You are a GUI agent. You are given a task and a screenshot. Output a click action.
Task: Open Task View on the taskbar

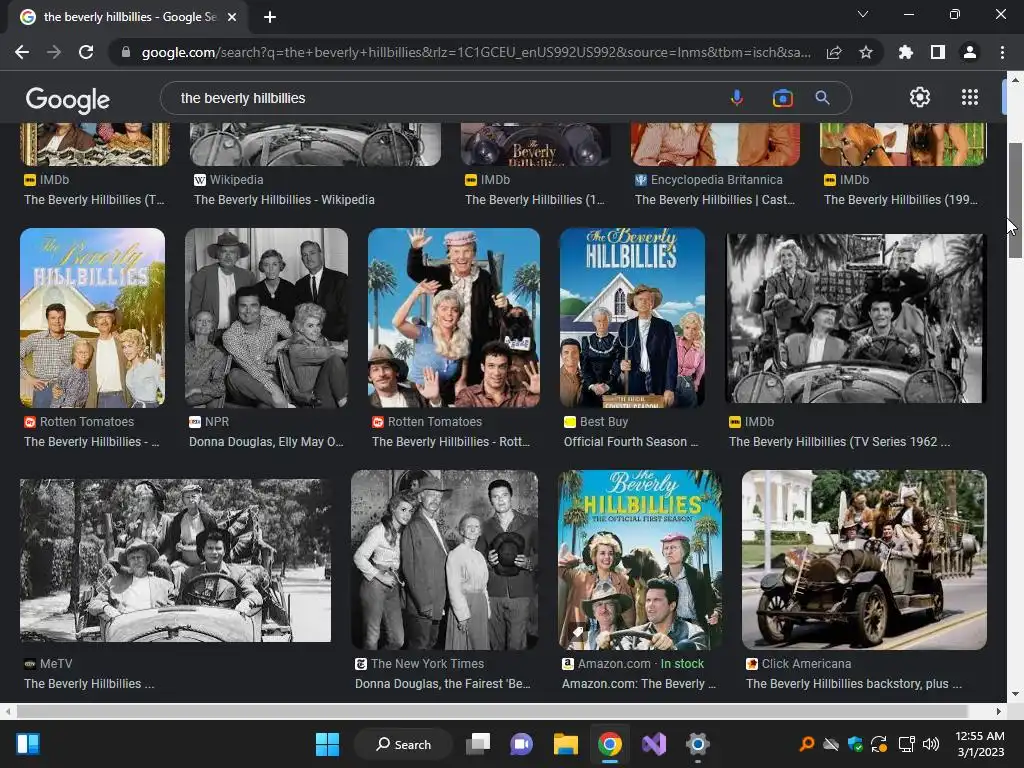click(478, 744)
